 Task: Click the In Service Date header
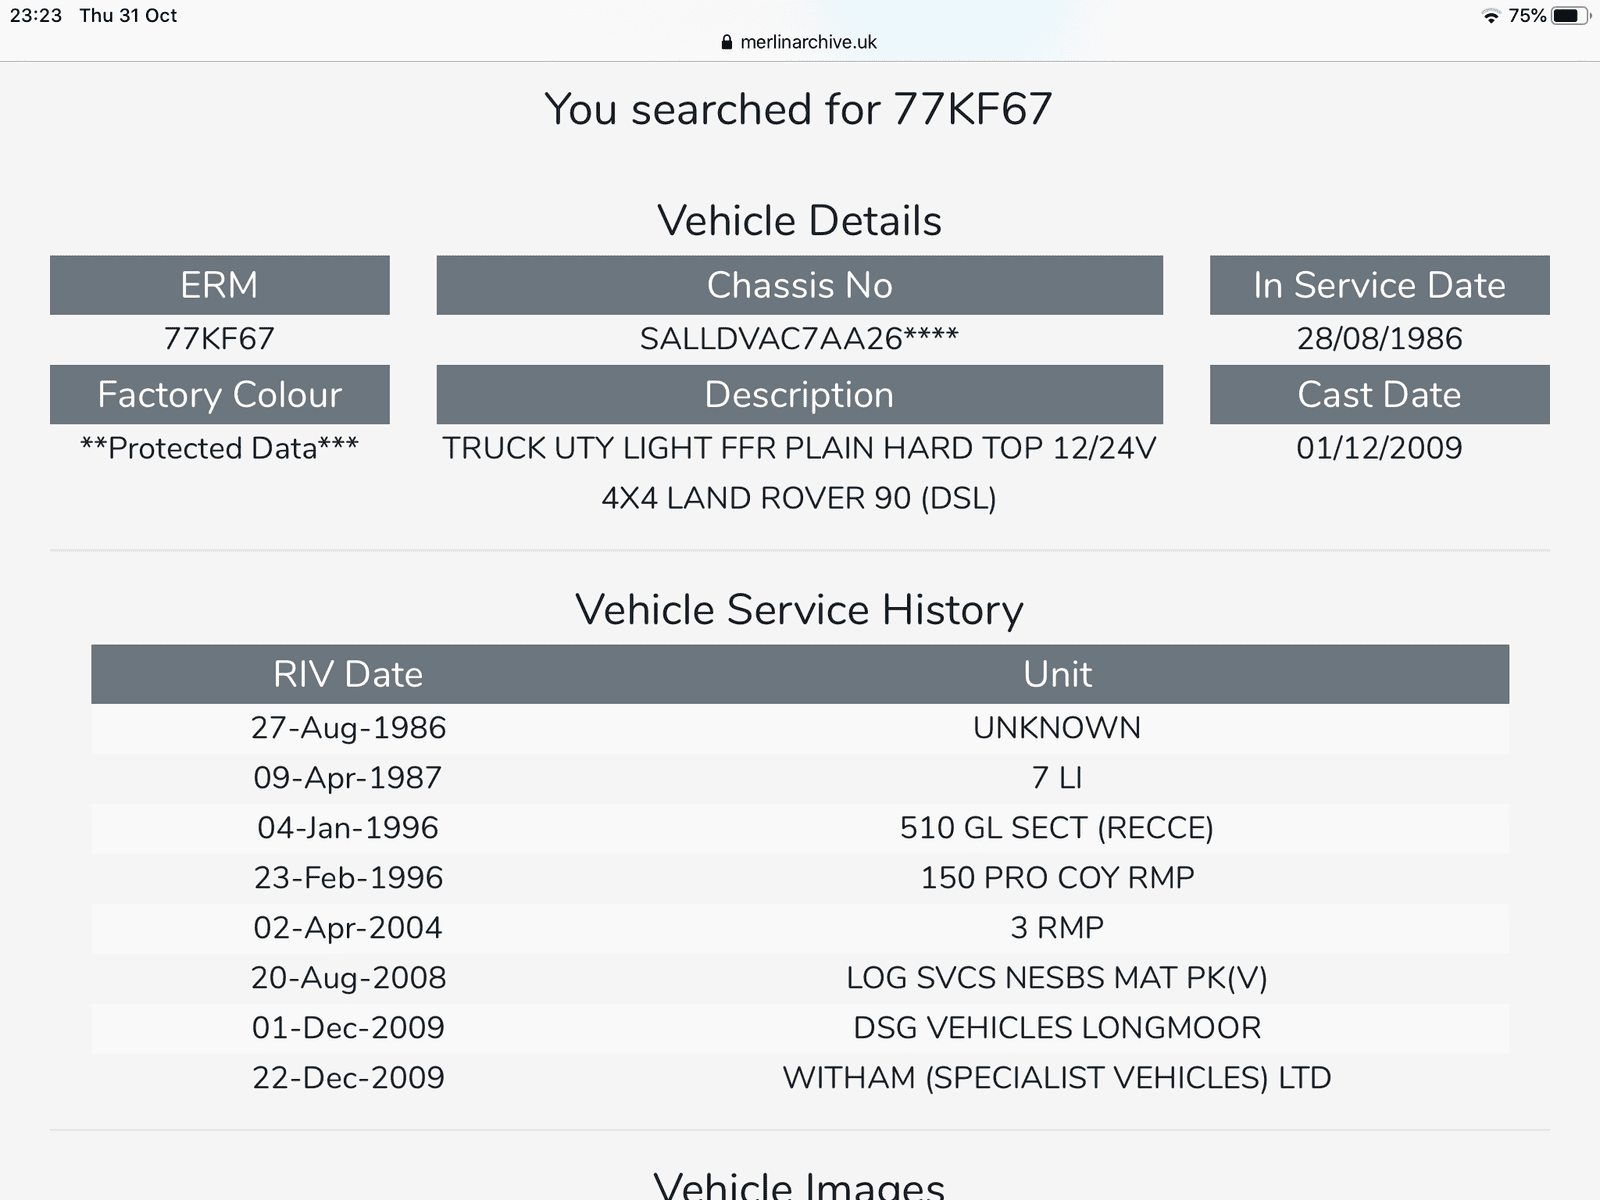(1379, 285)
